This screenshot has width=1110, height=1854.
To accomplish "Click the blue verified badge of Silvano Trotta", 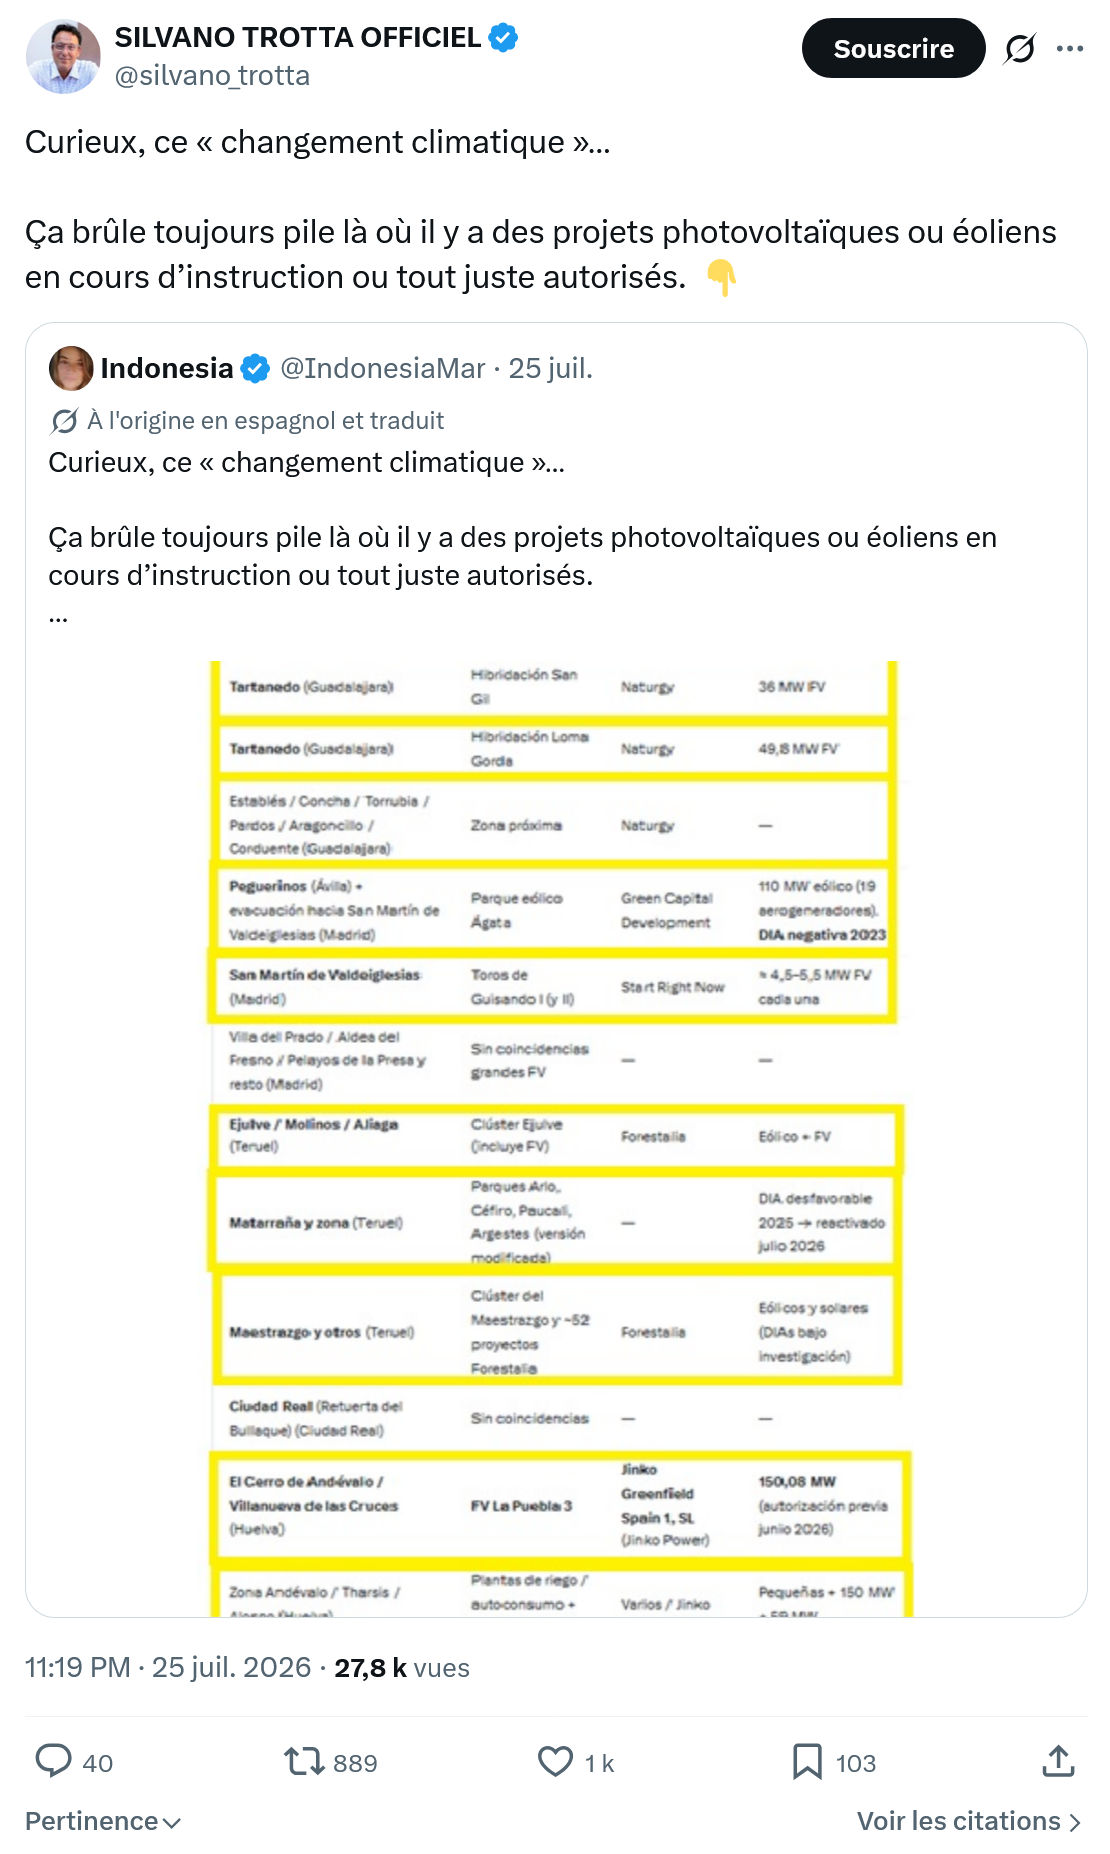I will [x=503, y=38].
